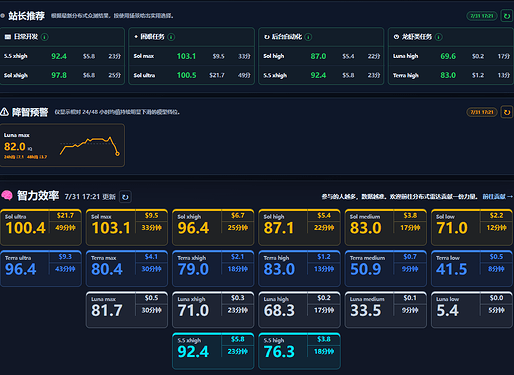Click the $0.0 price on Luna low card

pyautogui.click(x=496, y=298)
